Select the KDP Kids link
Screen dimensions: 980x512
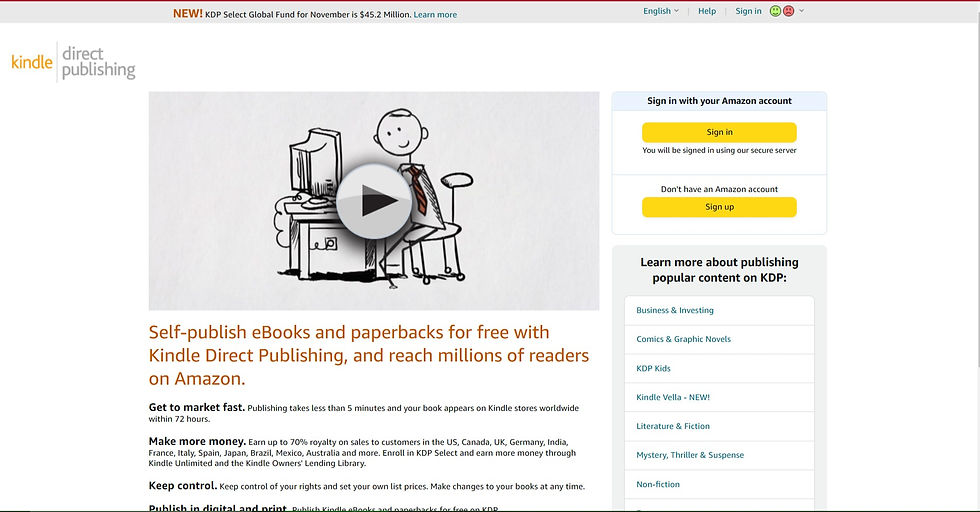click(653, 368)
